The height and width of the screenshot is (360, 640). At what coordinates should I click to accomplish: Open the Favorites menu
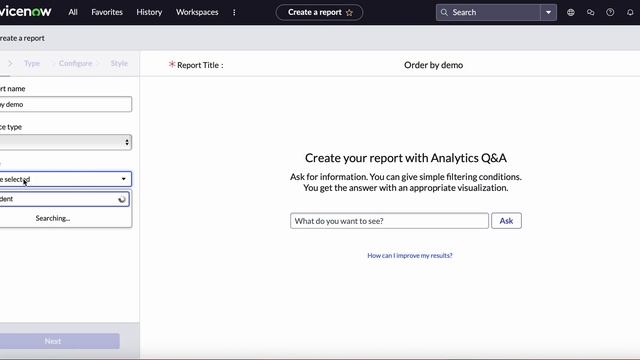click(x=107, y=12)
